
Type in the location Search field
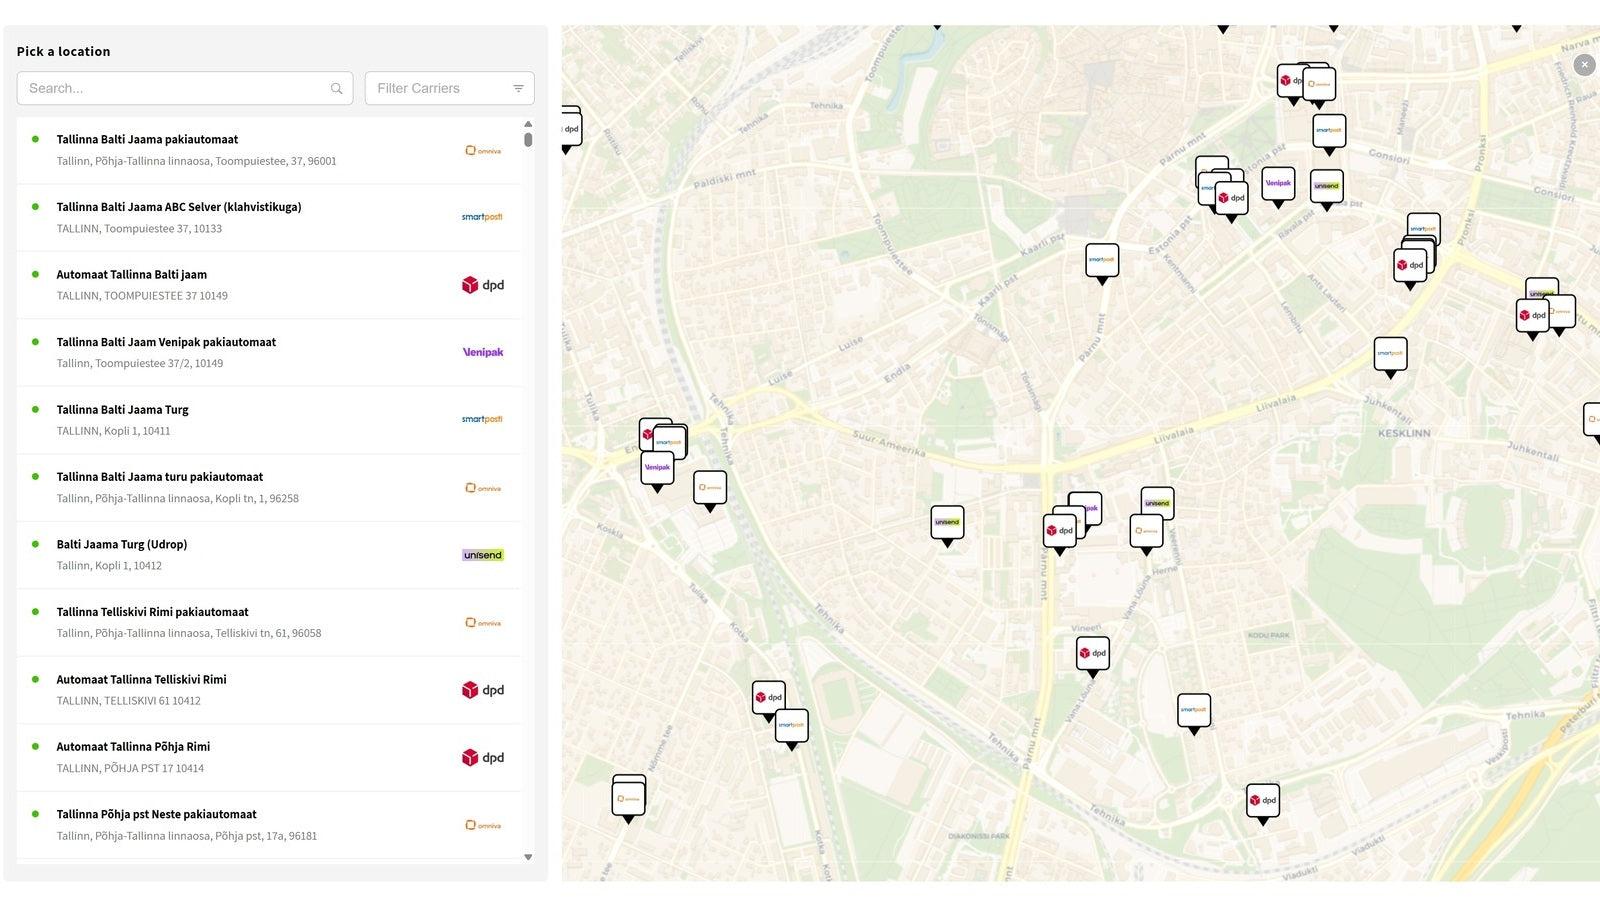(175, 88)
